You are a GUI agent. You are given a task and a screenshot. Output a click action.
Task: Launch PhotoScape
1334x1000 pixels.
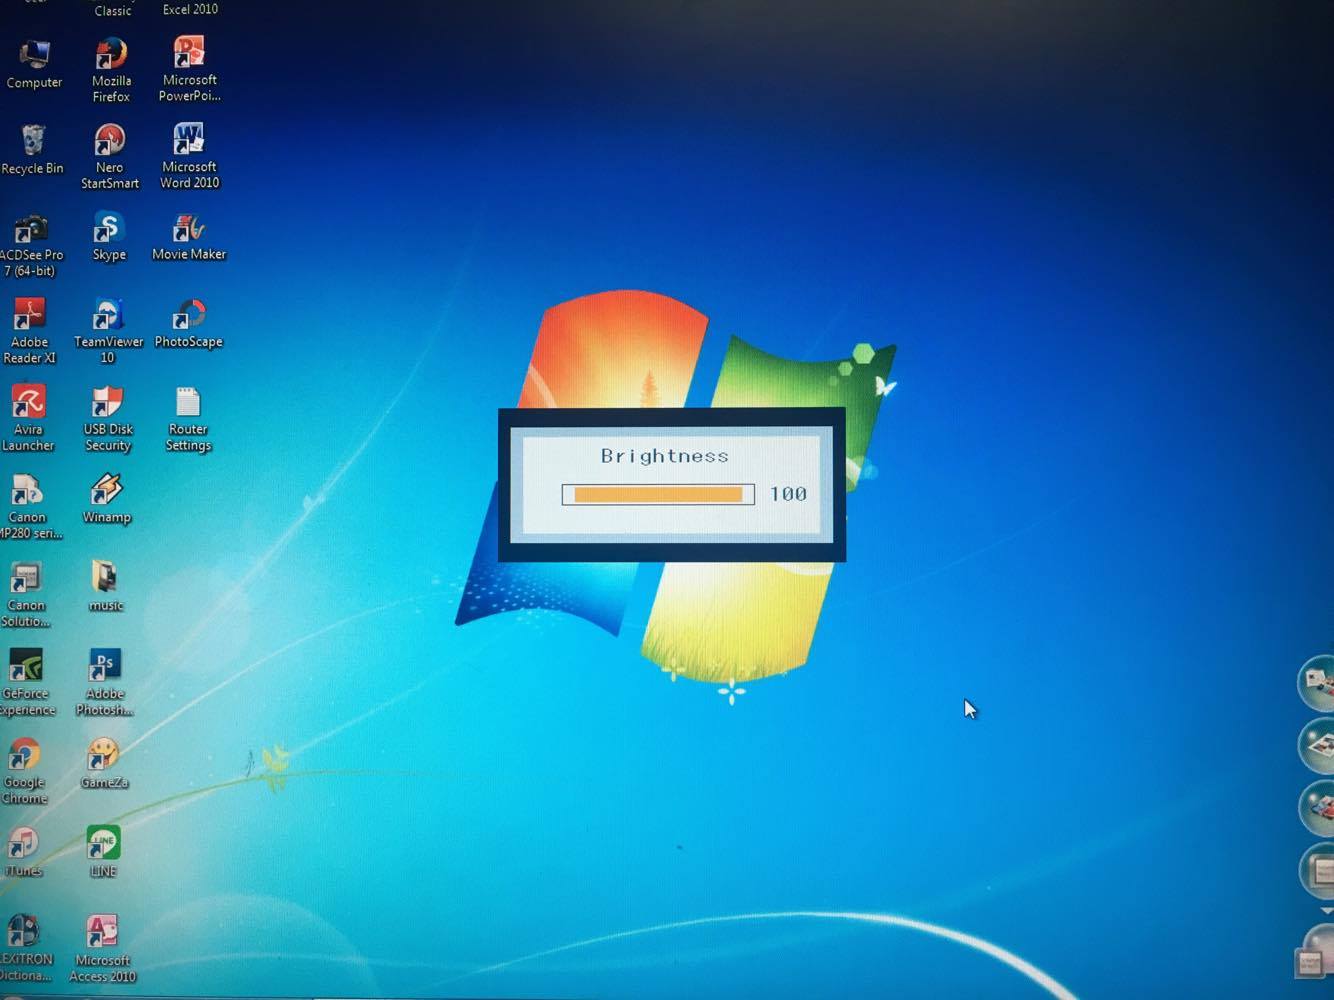tap(189, 324)
